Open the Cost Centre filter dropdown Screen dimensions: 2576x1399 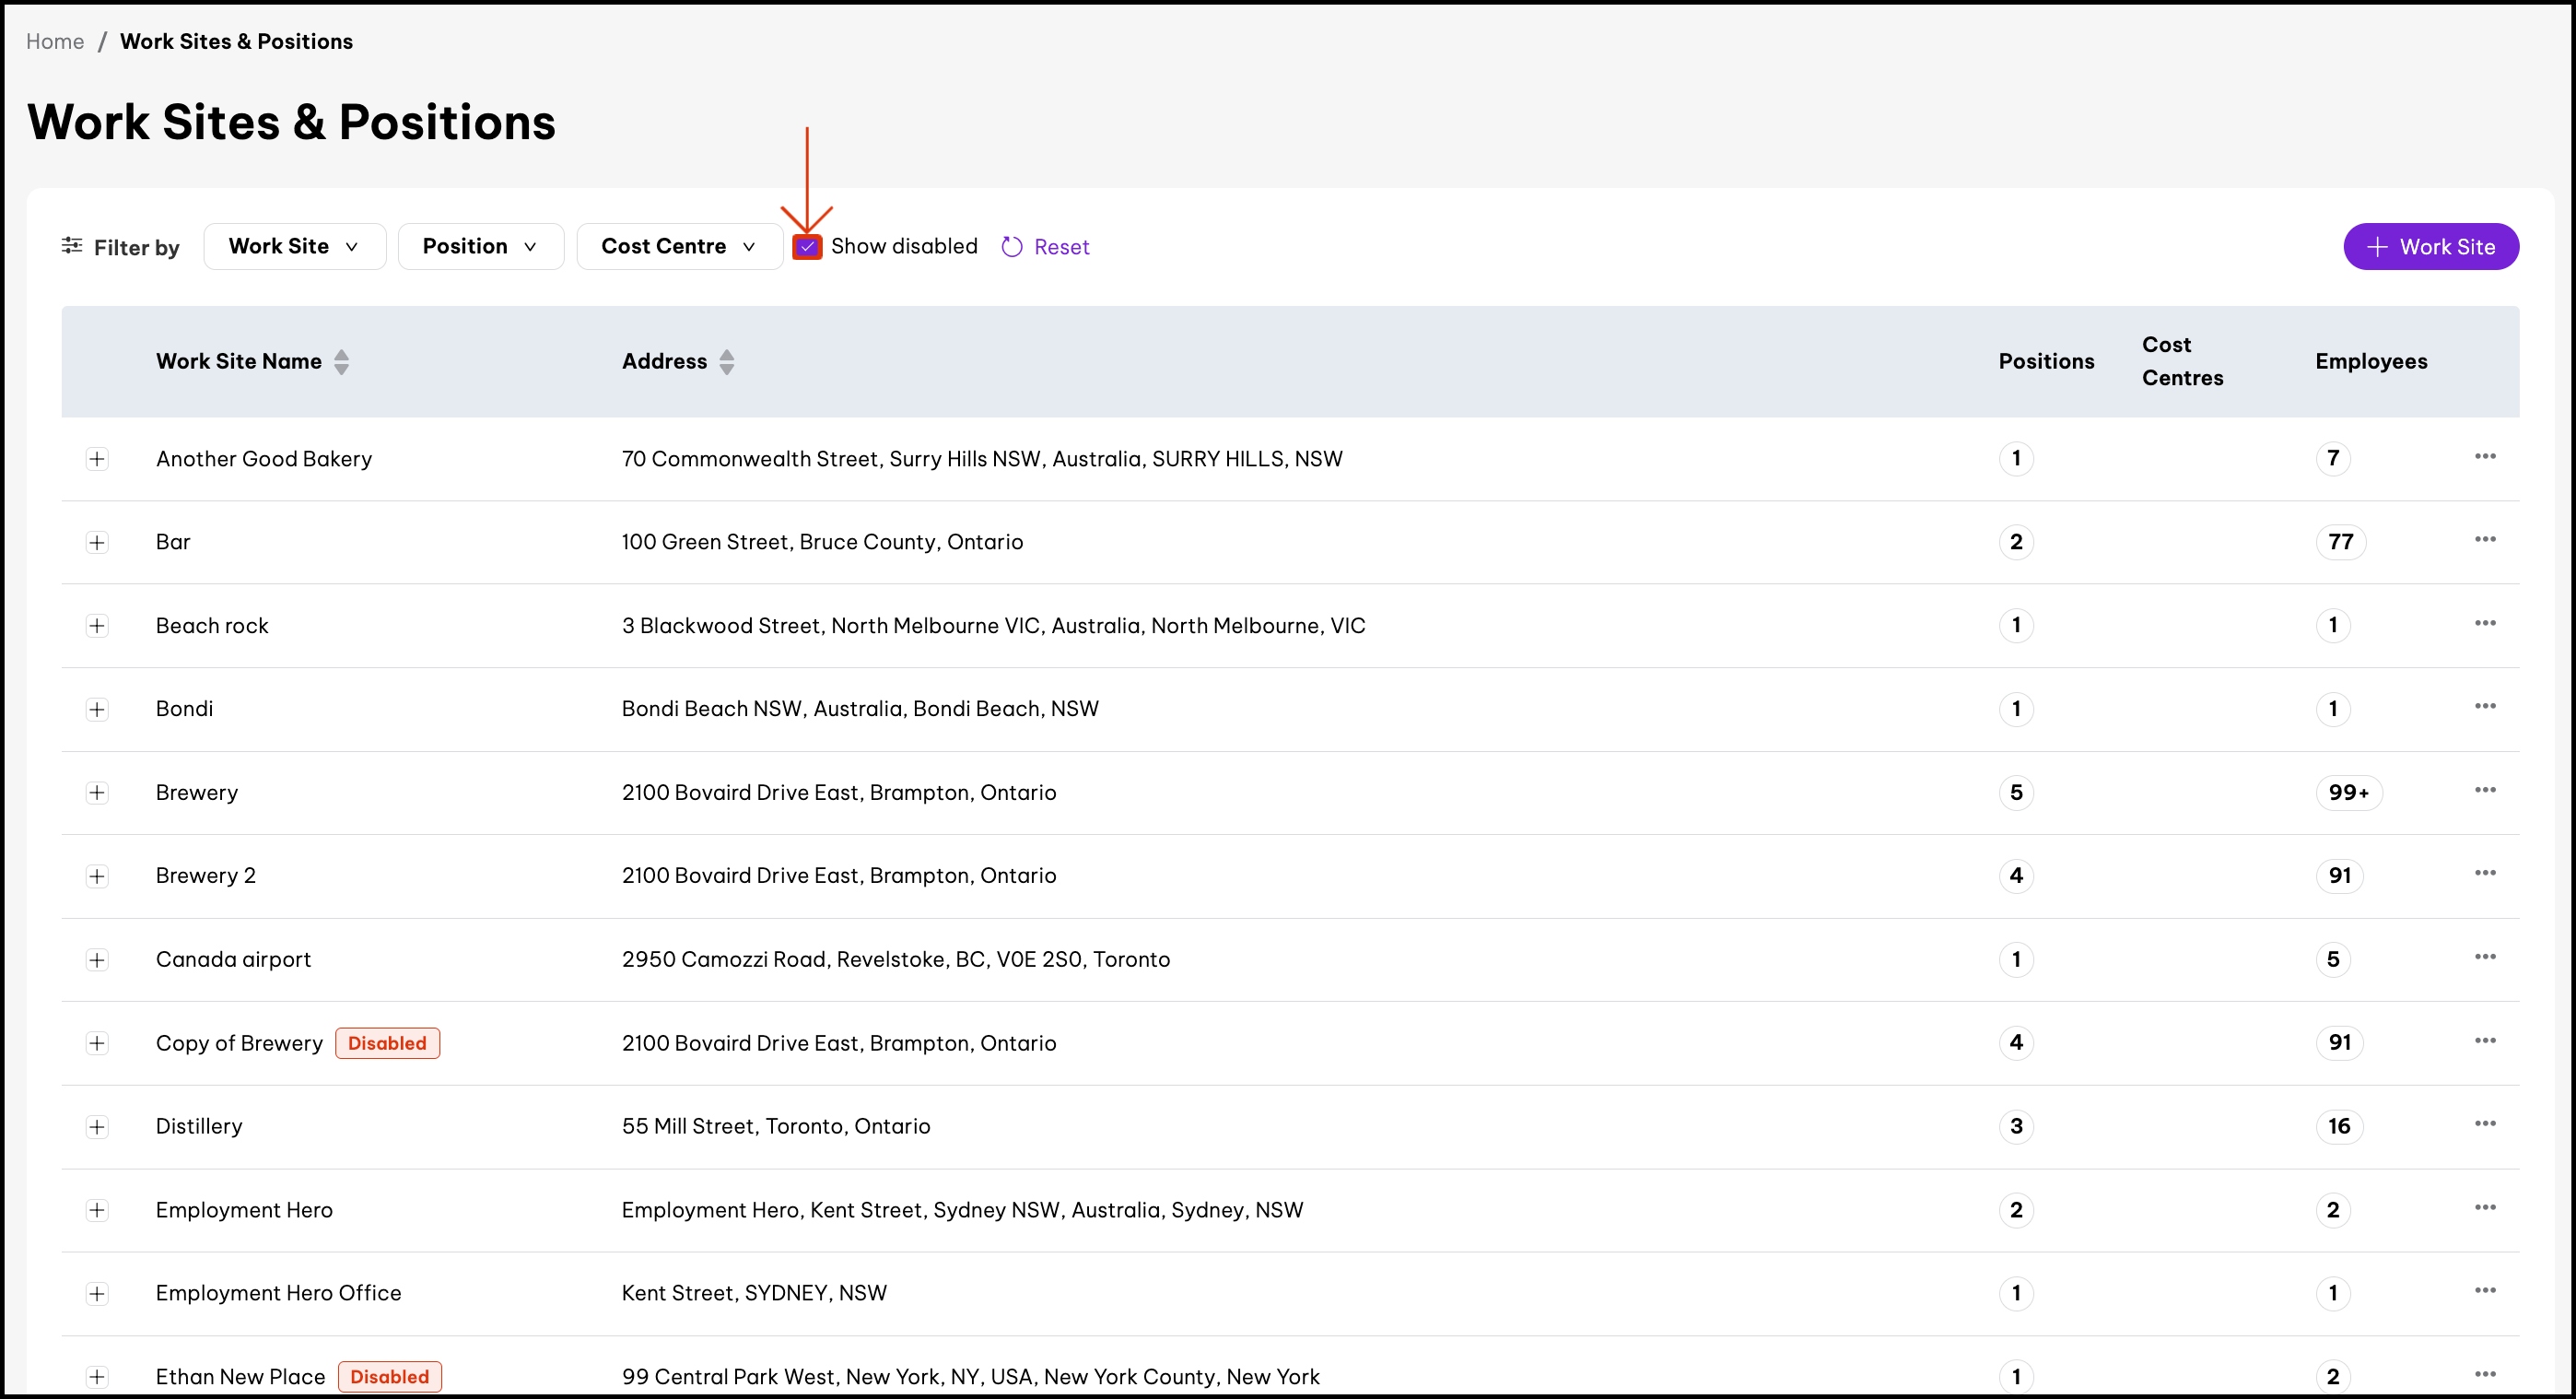679,247
